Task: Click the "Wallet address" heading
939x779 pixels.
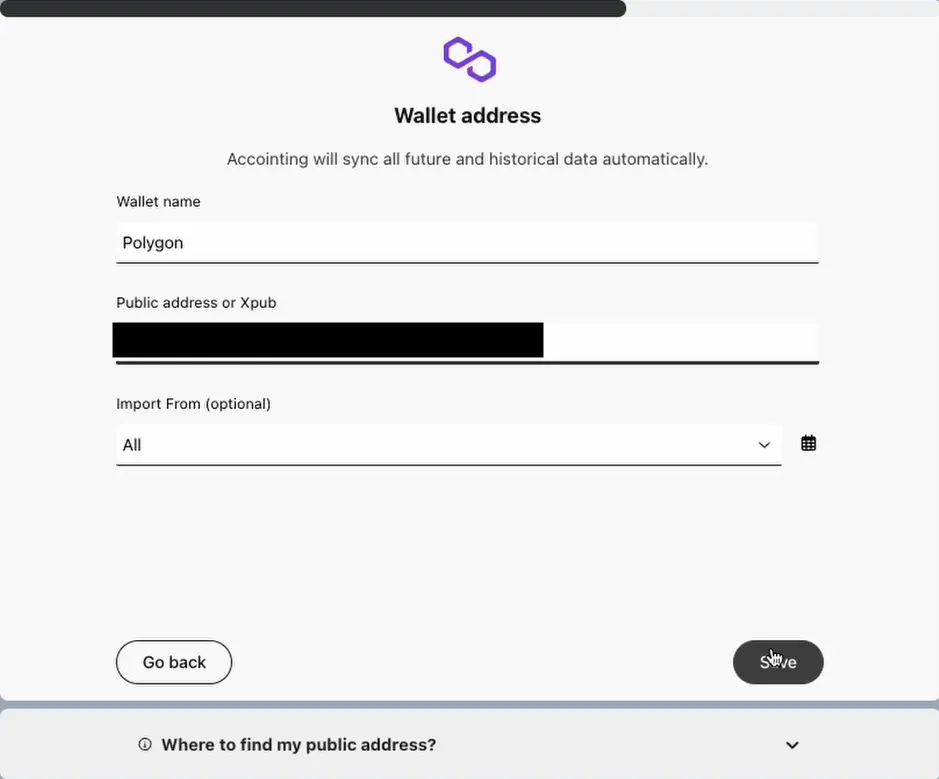Action: click(467, 116)
